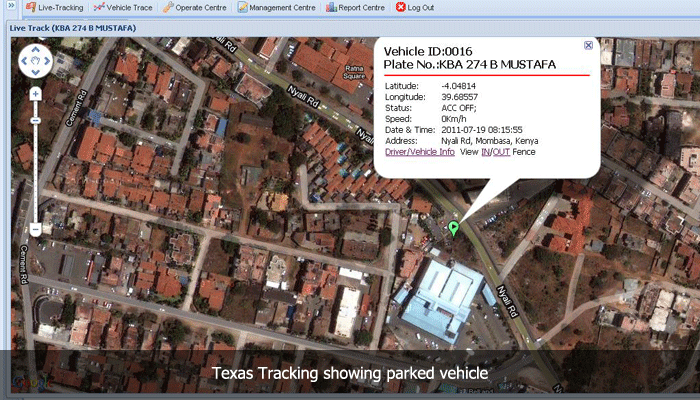This screenshot has width=700, height=400.
Task: Click Log Out
Action: point(415,8)
